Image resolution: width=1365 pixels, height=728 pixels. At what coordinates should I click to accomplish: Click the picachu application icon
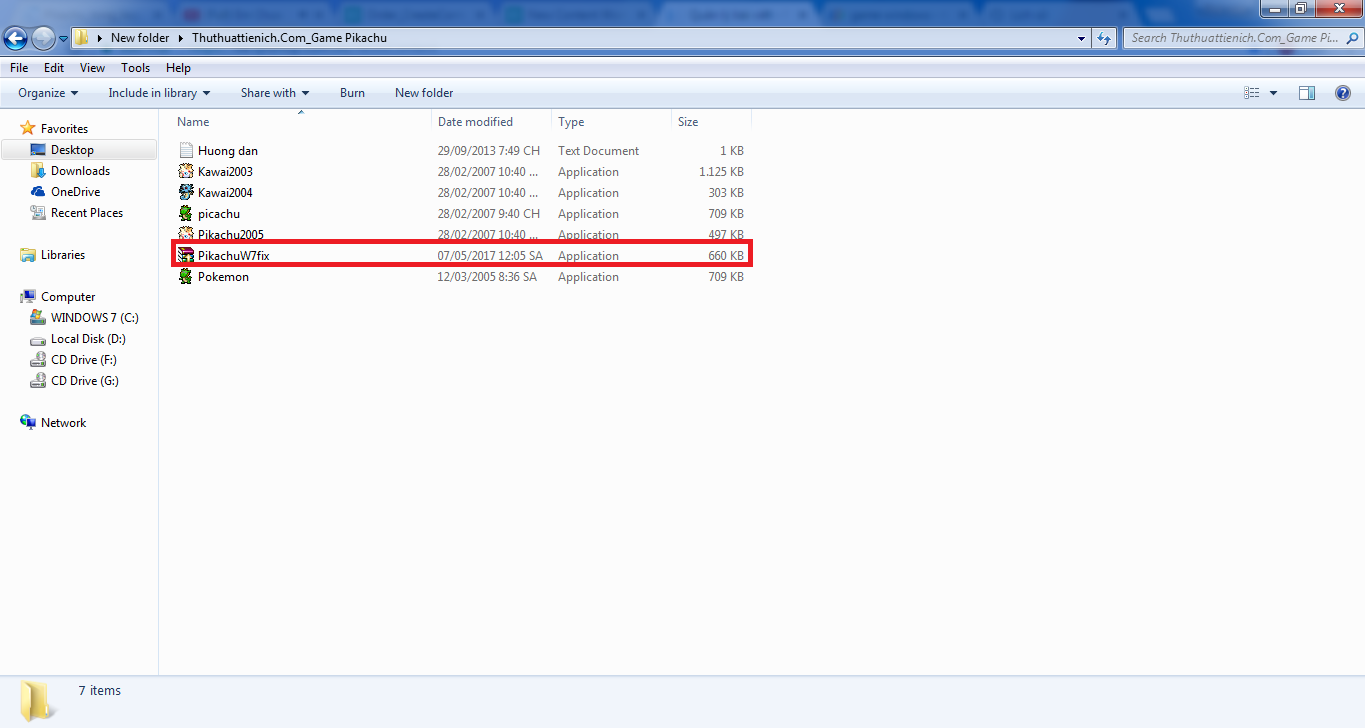(186, 214)
